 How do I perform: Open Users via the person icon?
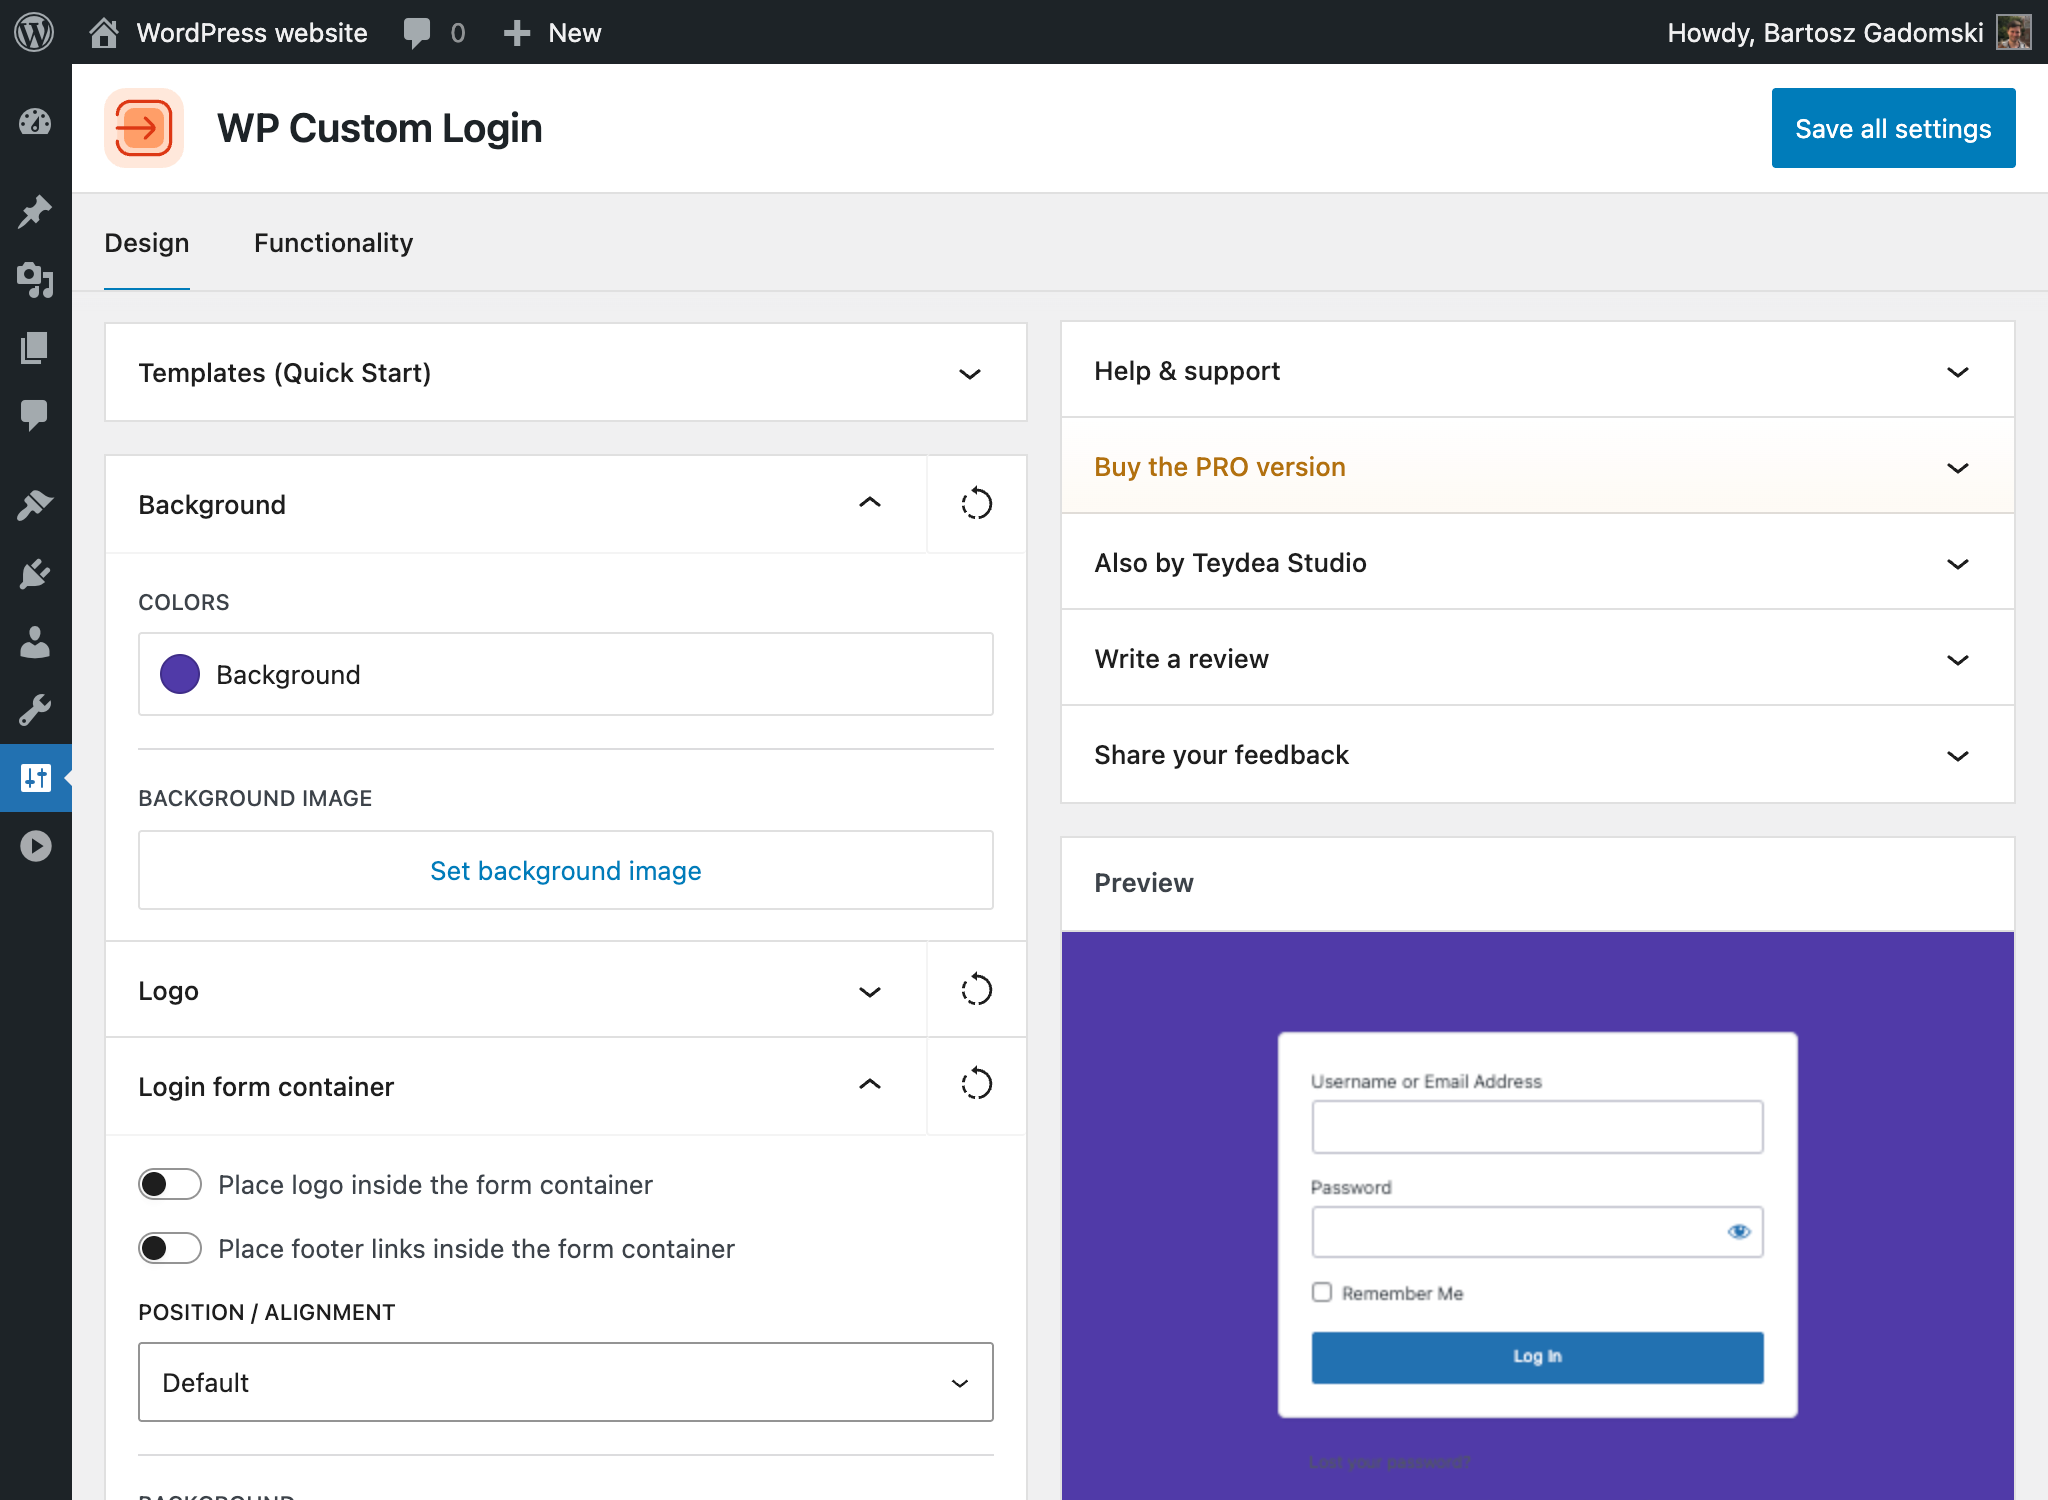pos(36,643)
